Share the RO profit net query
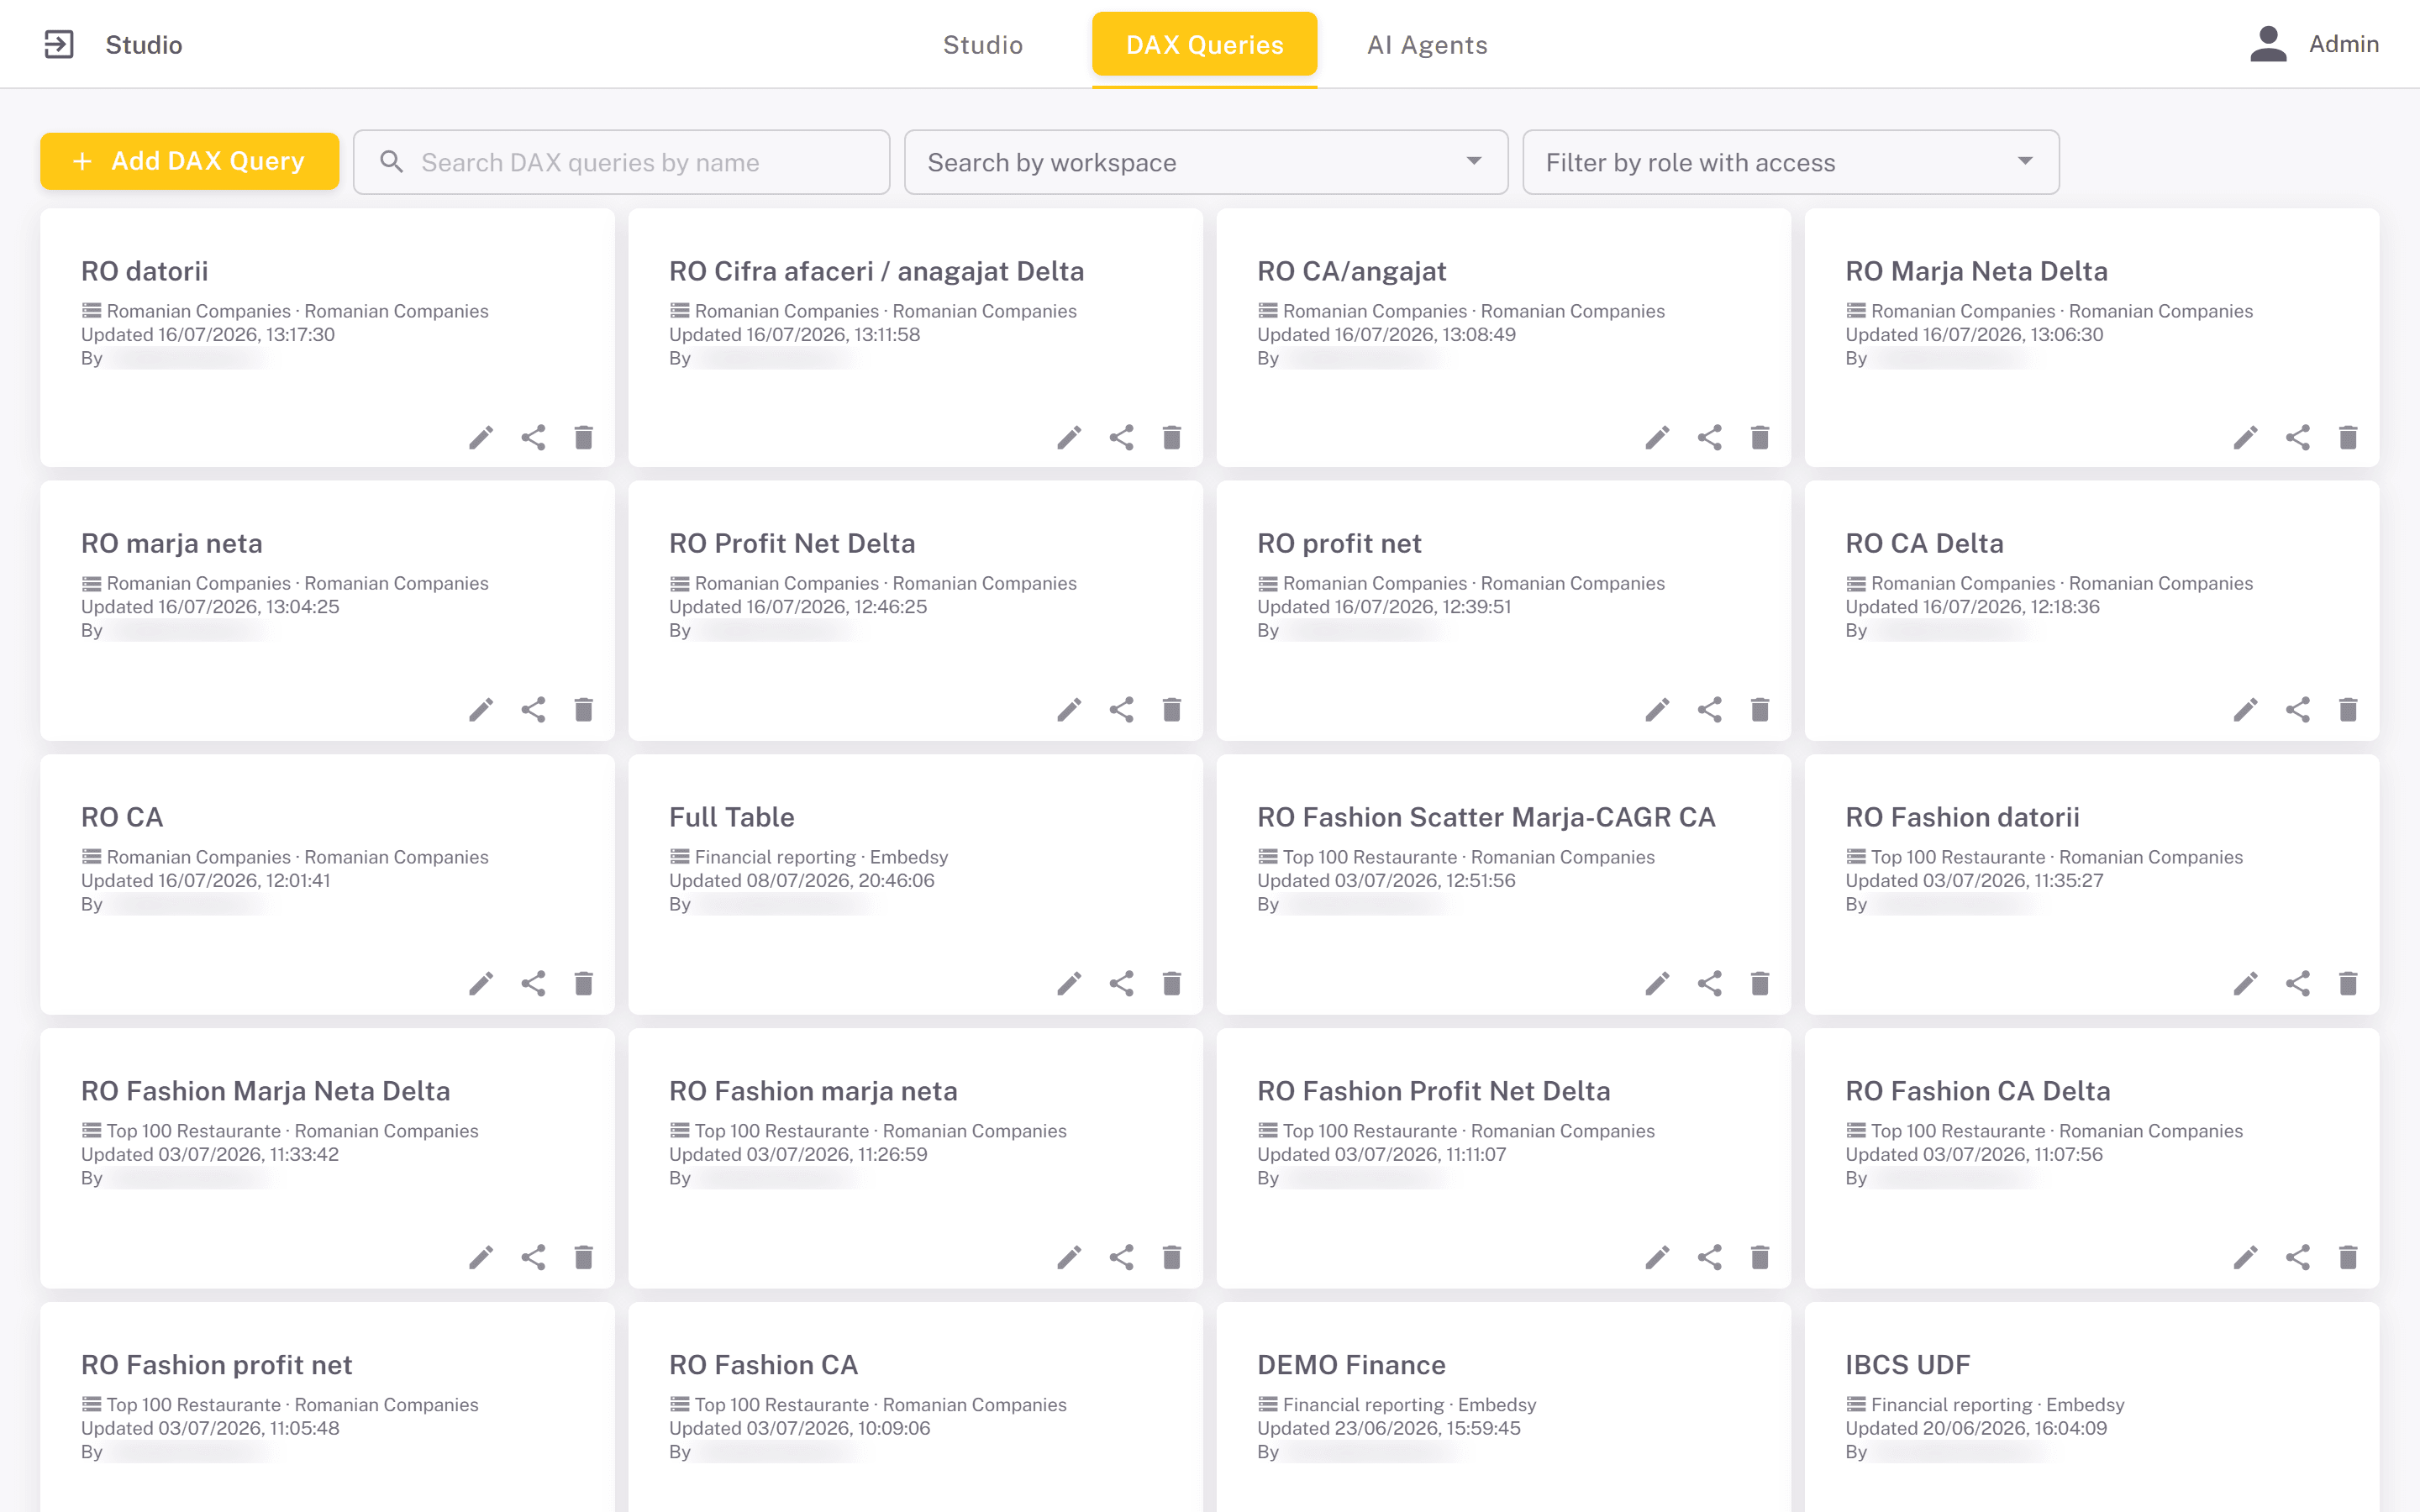The image size is (2420, 1512). click(1709, 710)
